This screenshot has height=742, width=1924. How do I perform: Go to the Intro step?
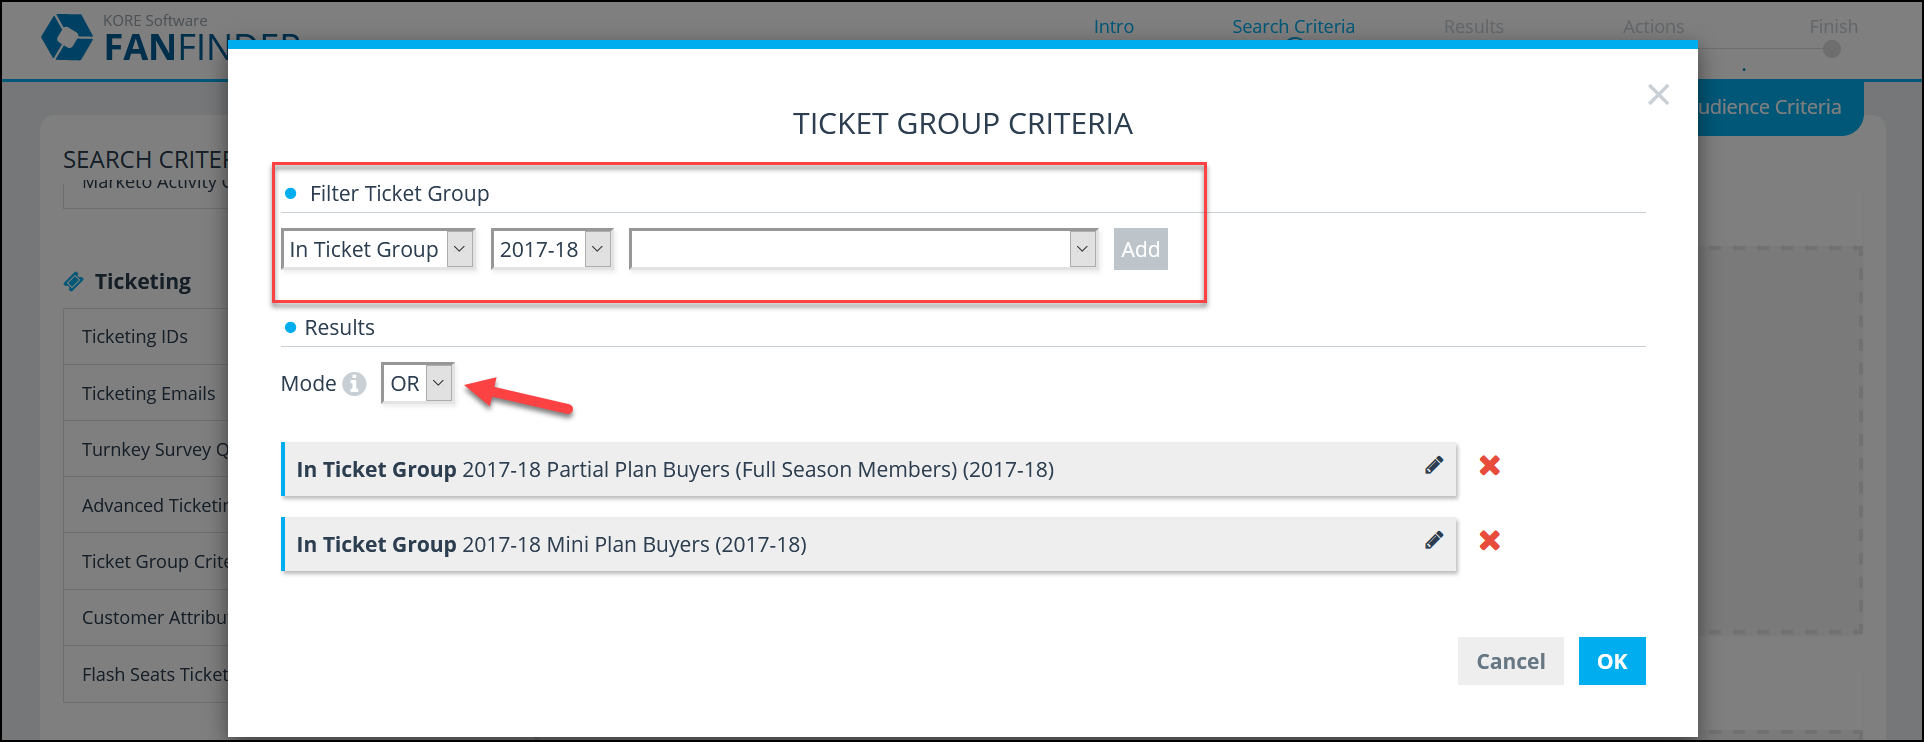(x=1114, y=27)
